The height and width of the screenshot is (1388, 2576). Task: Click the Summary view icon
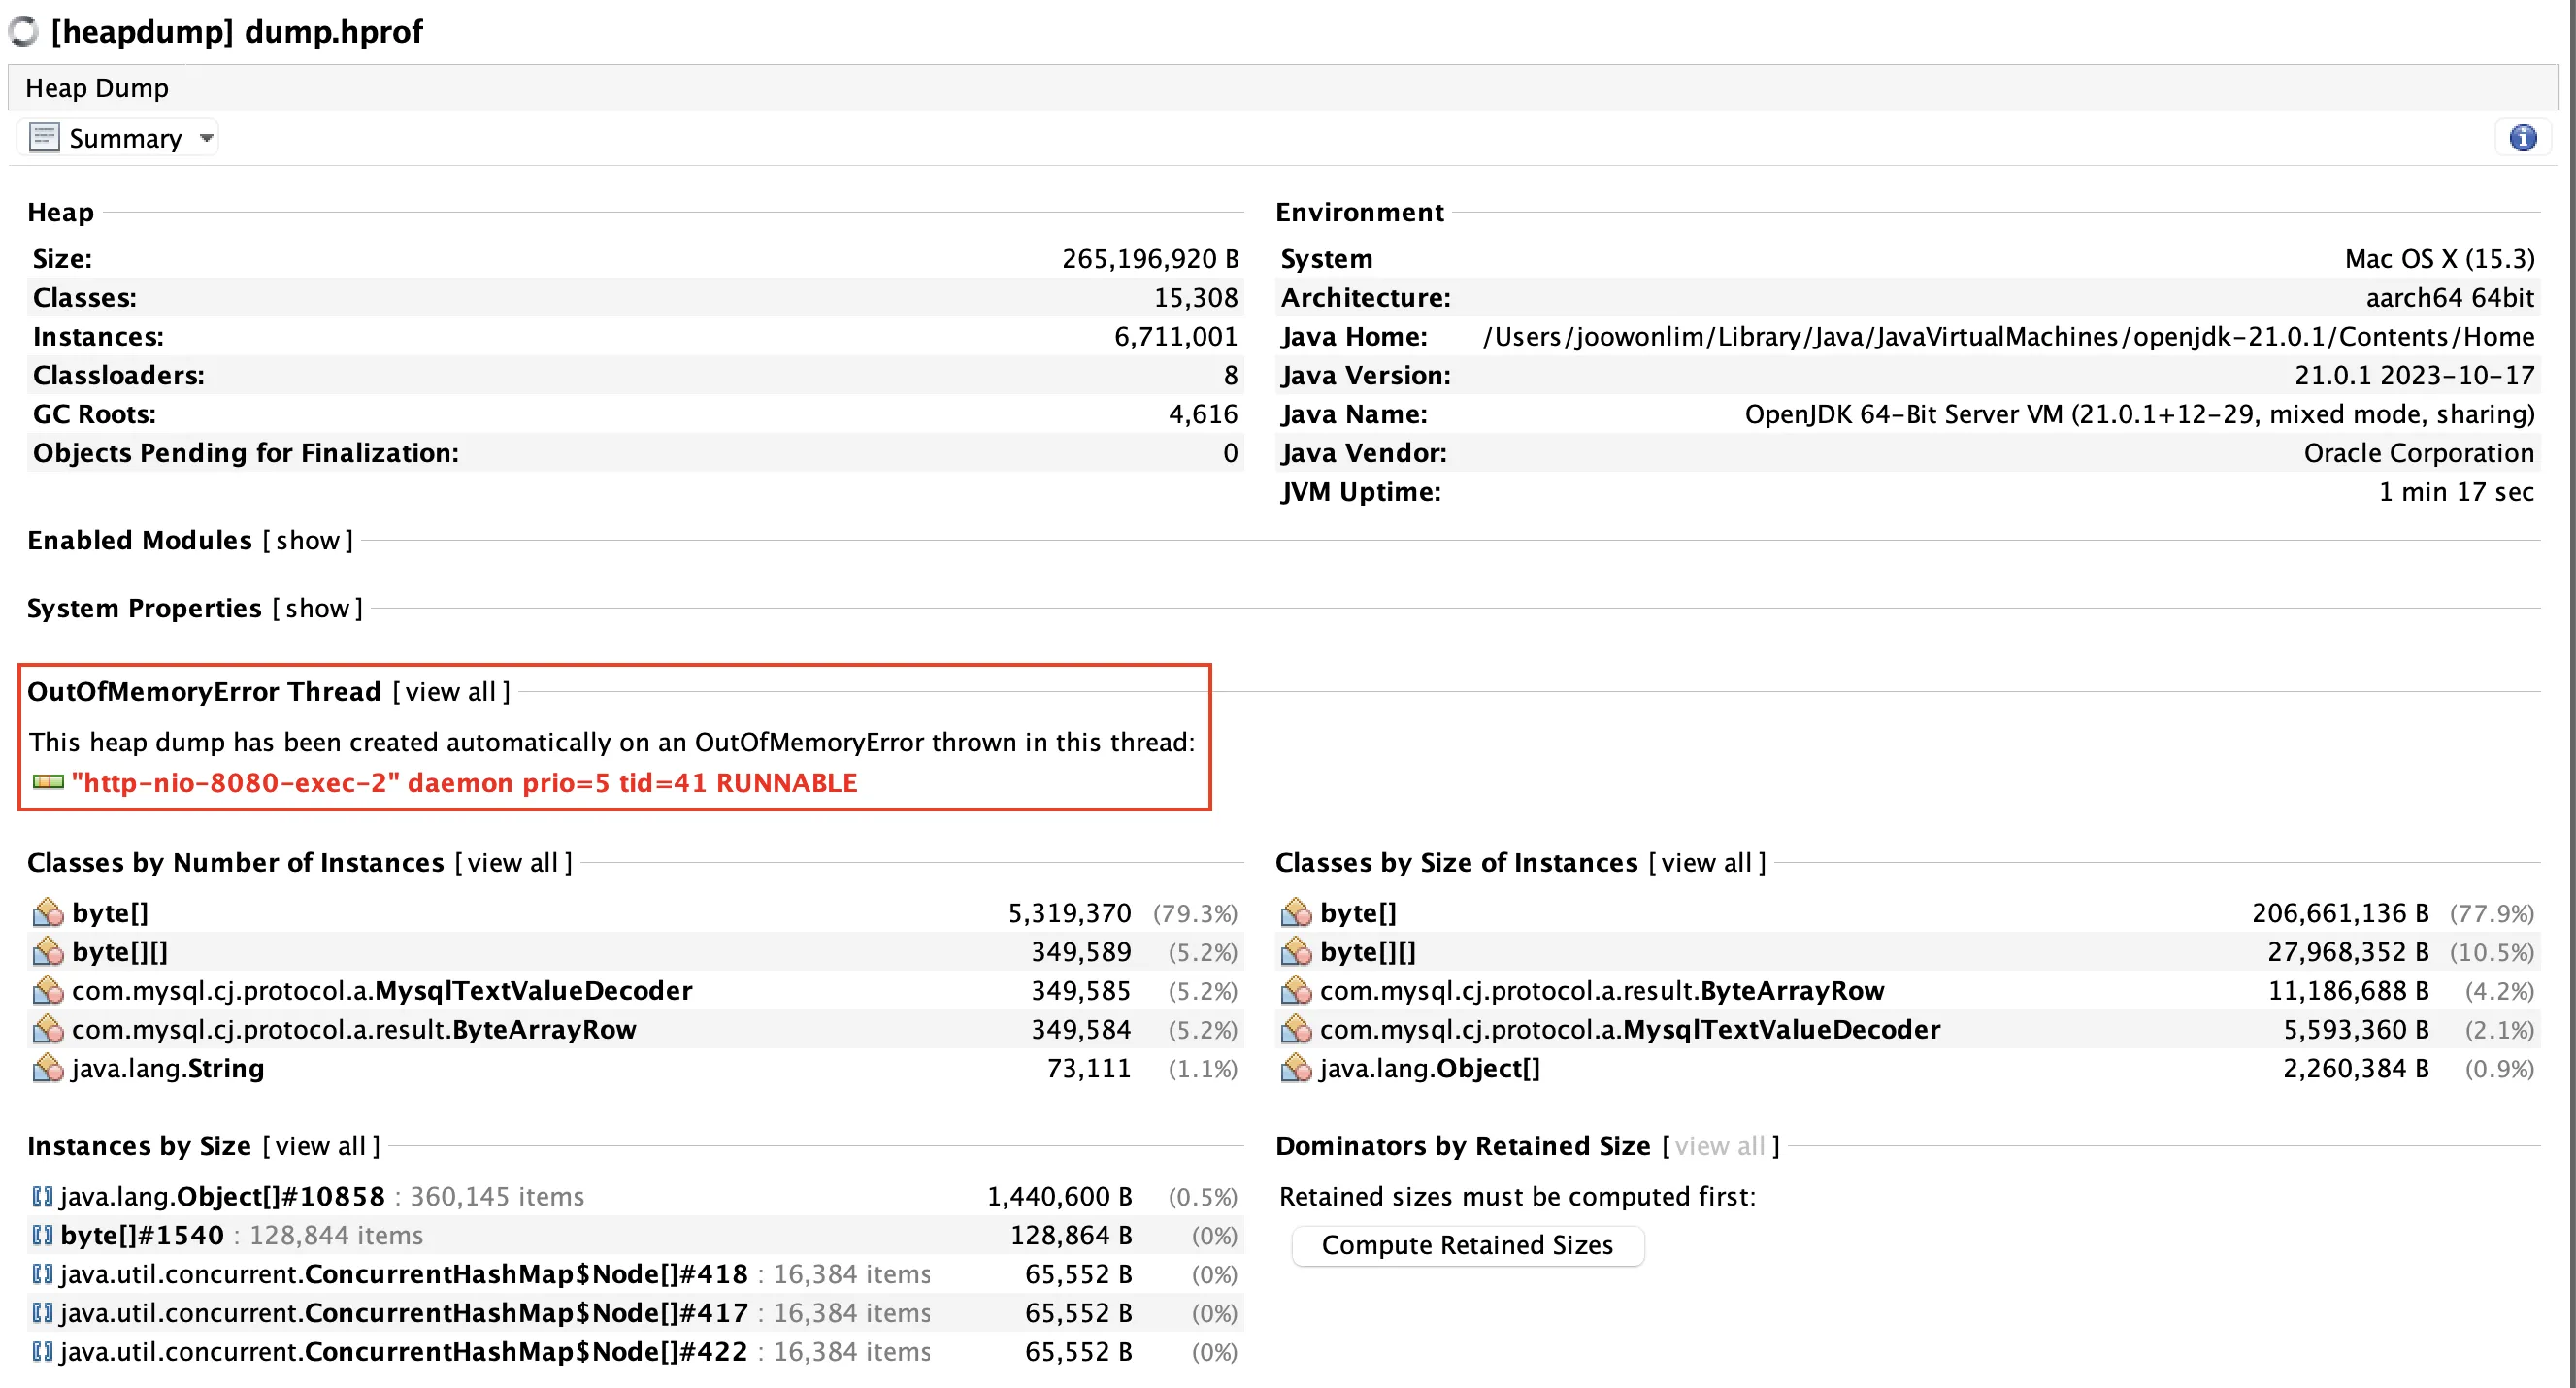click(x=44, y=137)
